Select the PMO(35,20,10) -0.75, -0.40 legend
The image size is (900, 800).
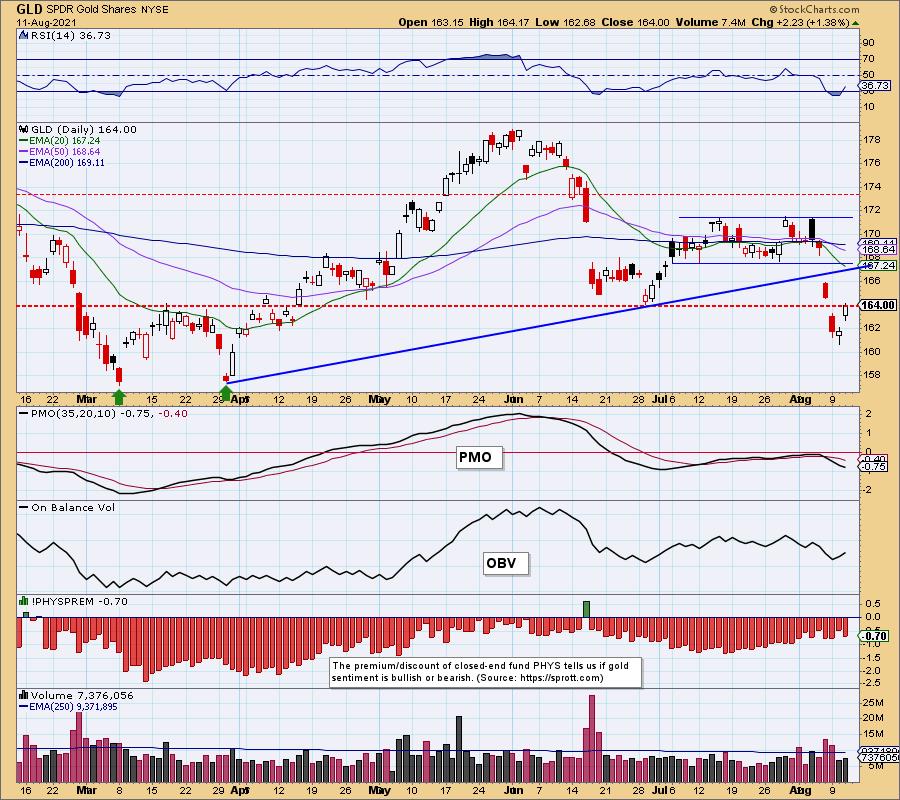(x=103, y=413)
